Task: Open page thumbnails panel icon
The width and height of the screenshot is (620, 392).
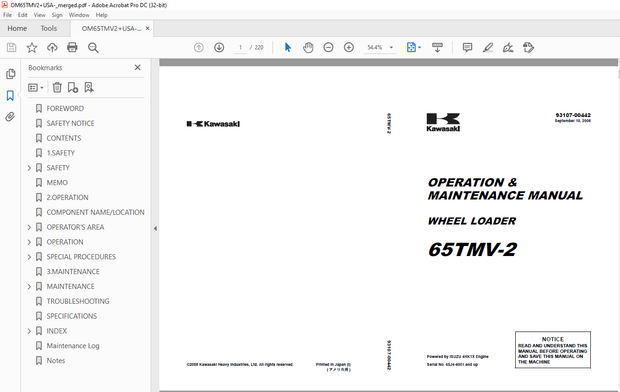Action: [10, 74]
